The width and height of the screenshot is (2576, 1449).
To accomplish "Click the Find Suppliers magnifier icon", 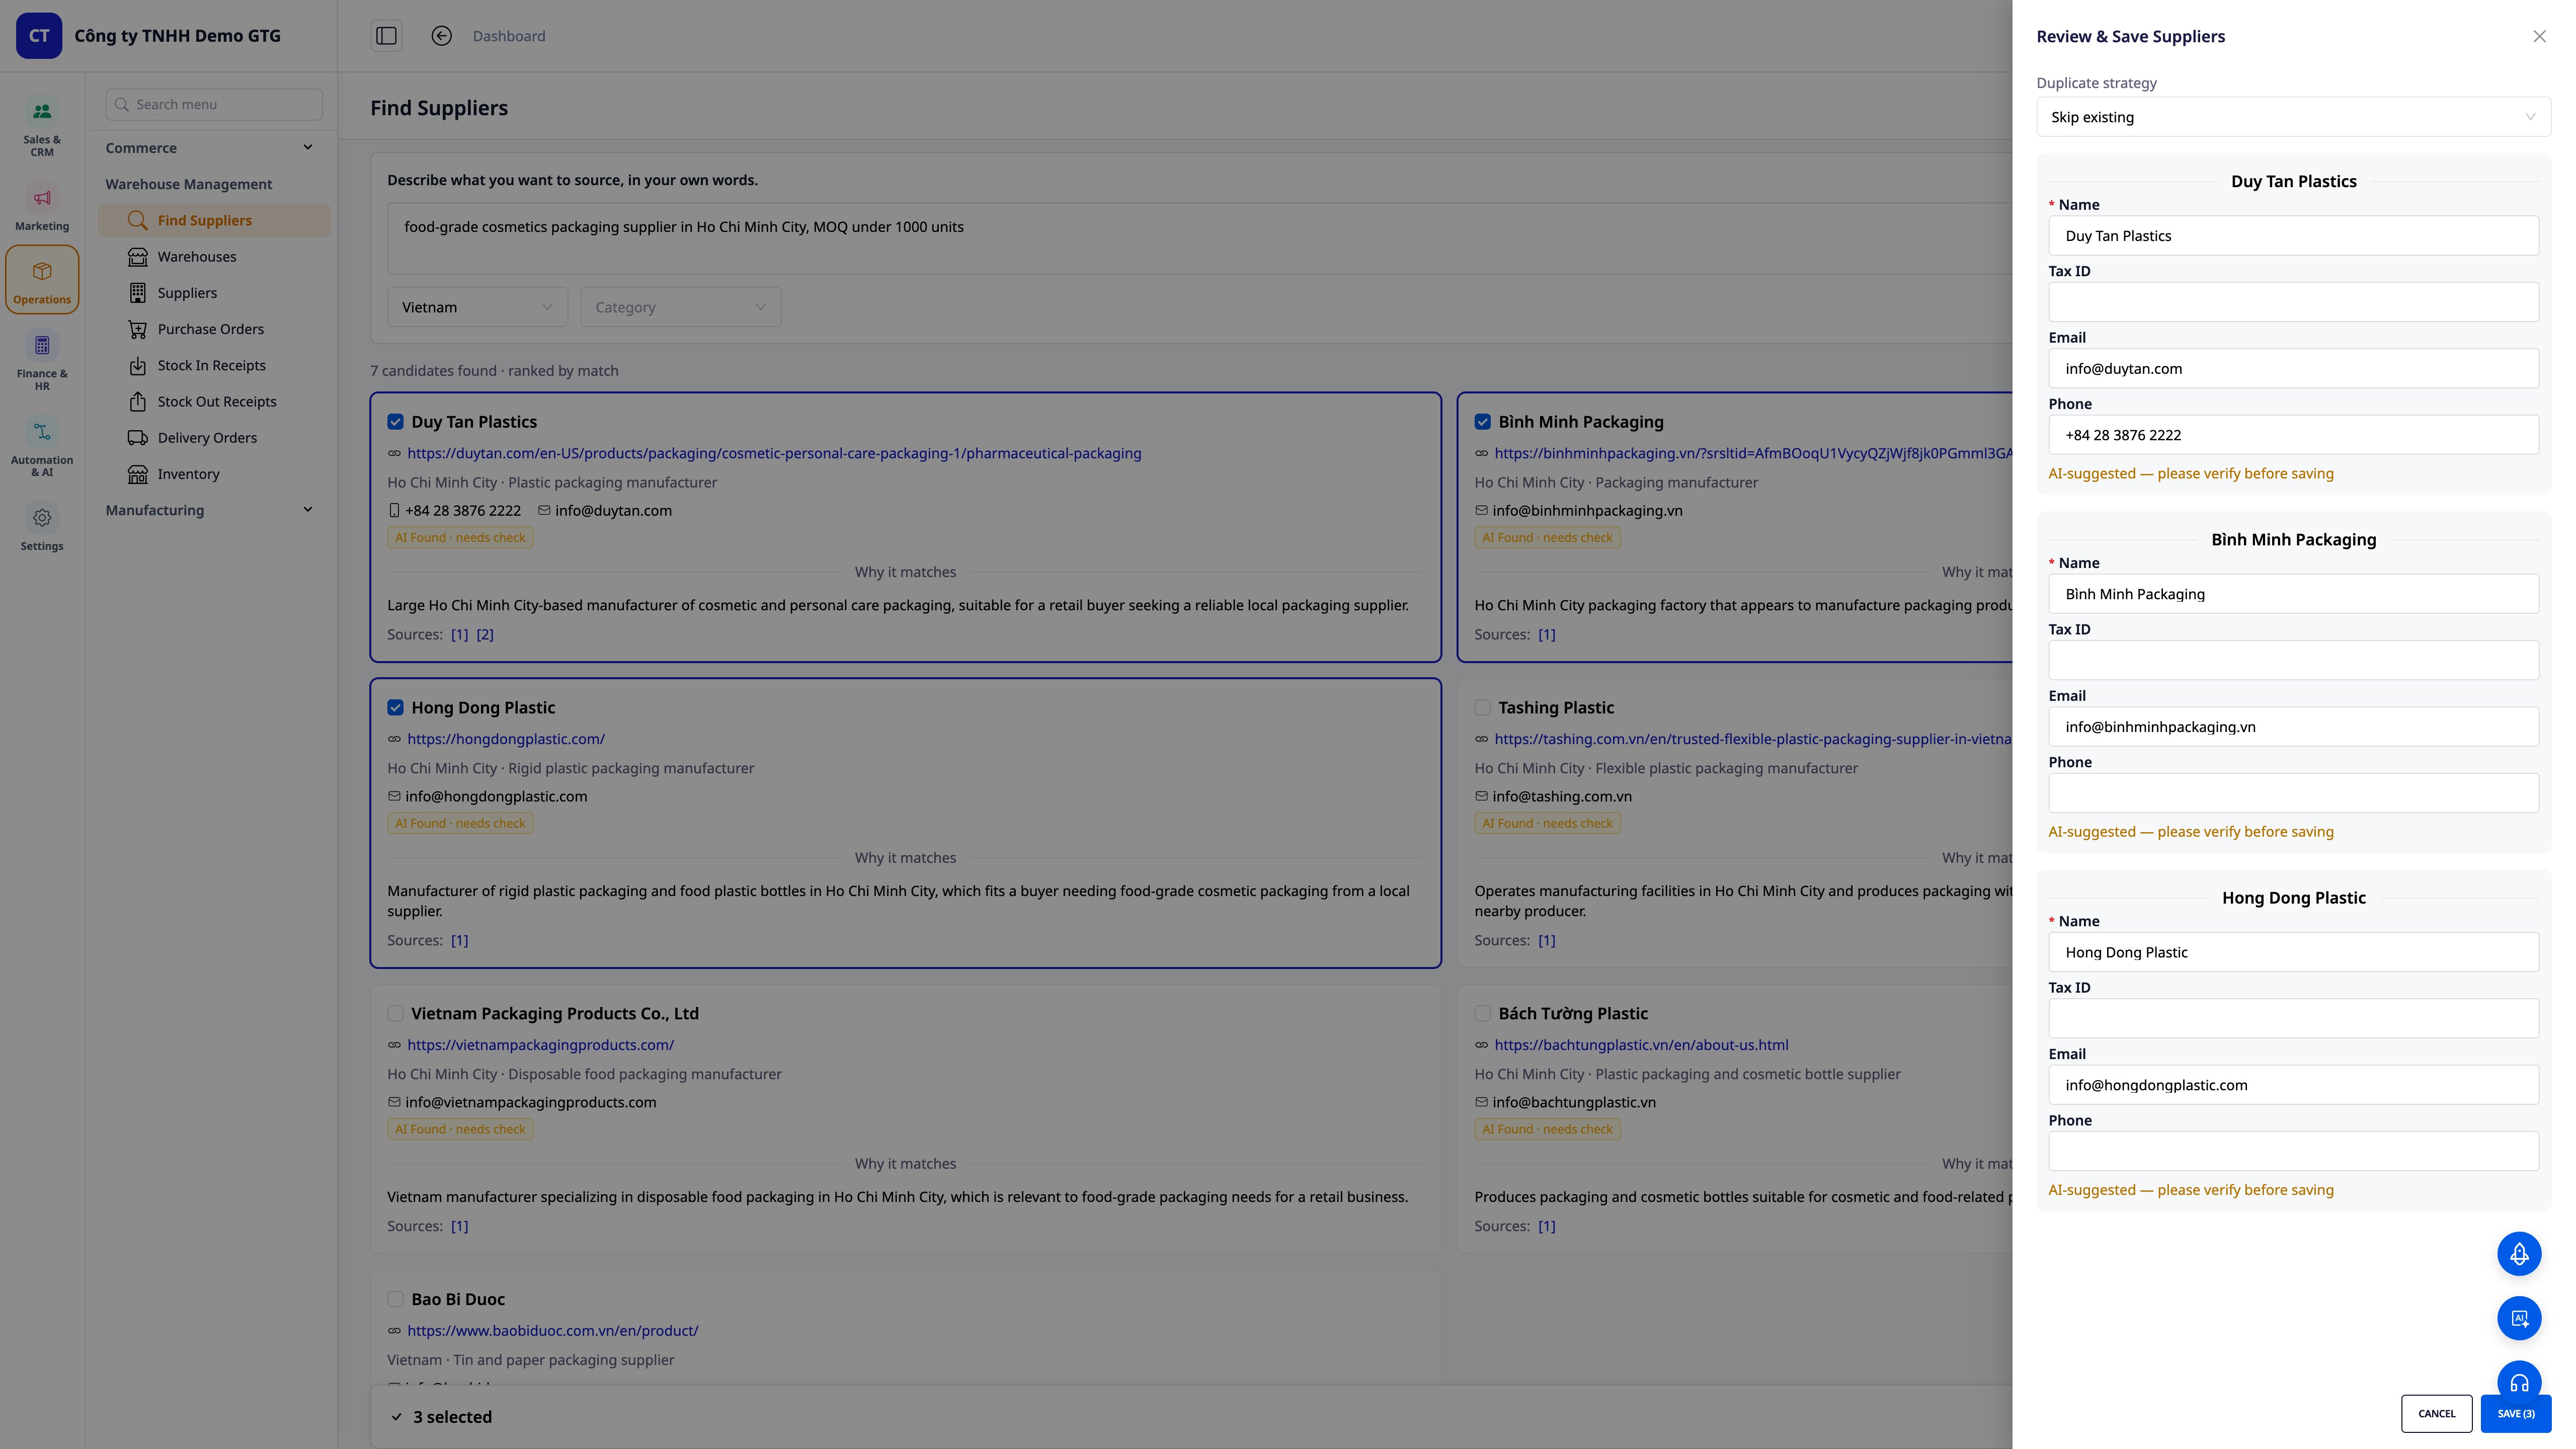I will coord(138,220).
